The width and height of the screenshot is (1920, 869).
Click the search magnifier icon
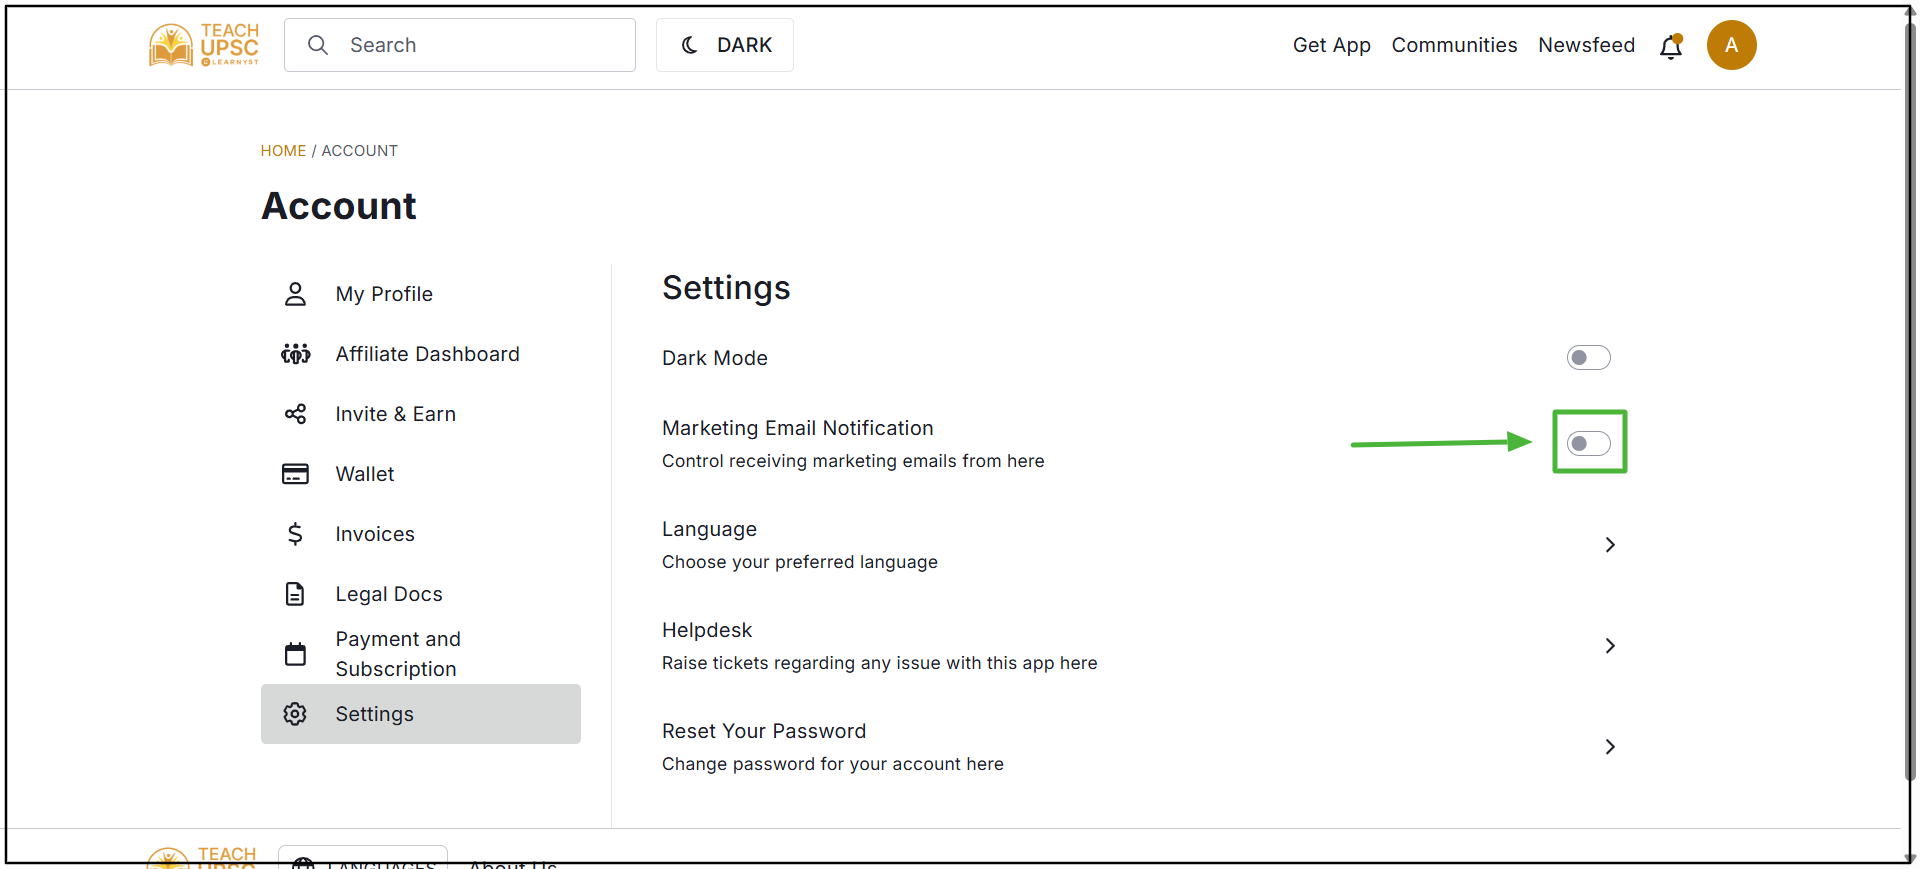point(318,45)
